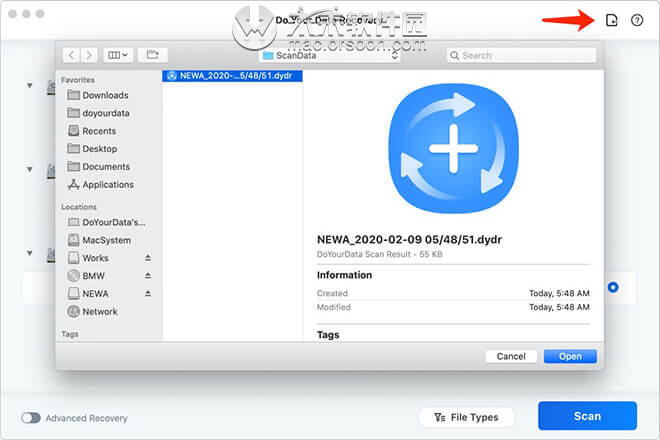Image resolution: width=660 pixels, height=440 pixels.
Task: Open the help question mark icon
Action: click(637, 20)
